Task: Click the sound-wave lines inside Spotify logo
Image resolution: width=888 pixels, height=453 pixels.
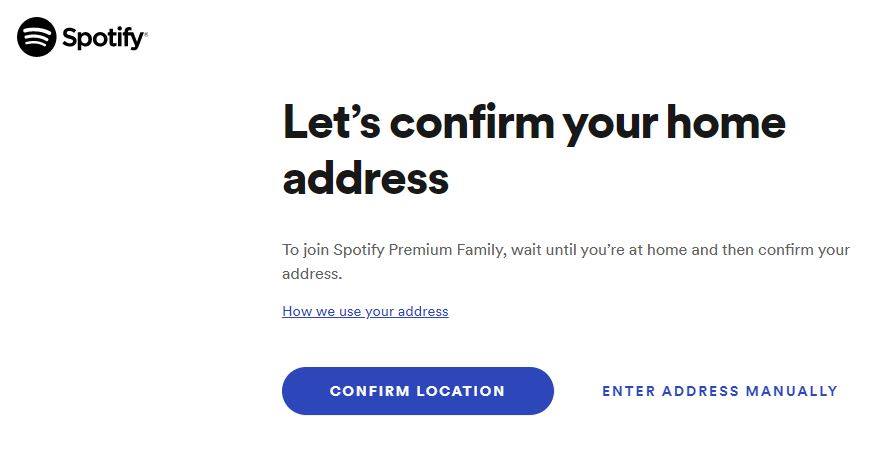Action: (x=37, y=37)
